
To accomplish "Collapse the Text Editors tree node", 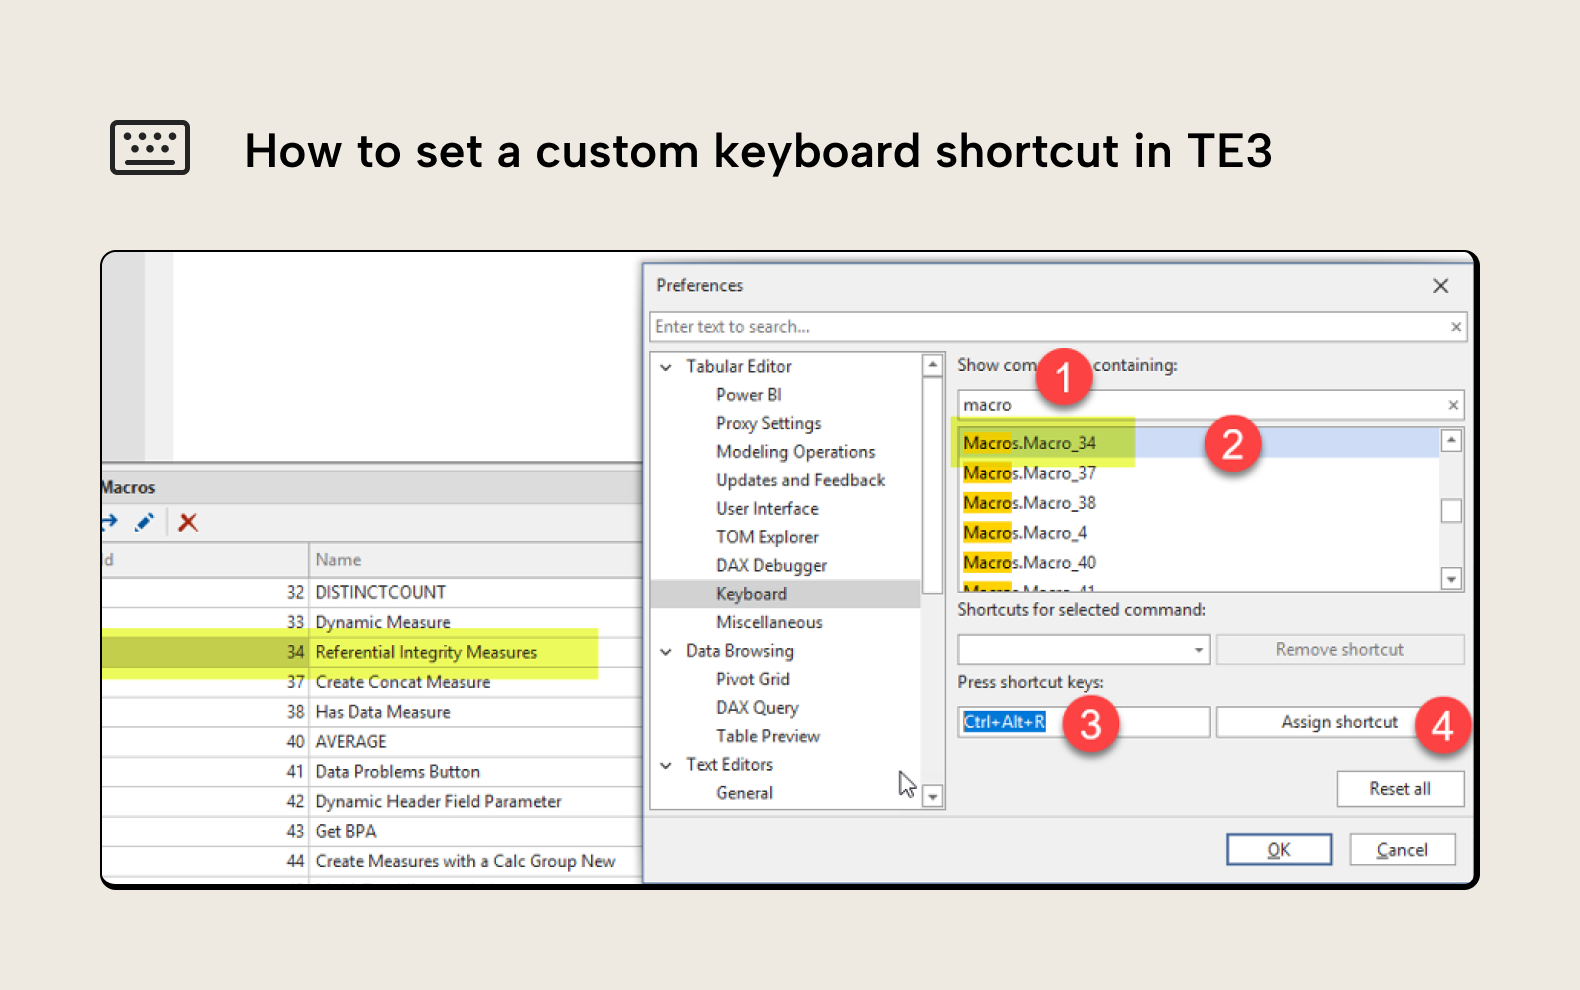I will [666, 765].
